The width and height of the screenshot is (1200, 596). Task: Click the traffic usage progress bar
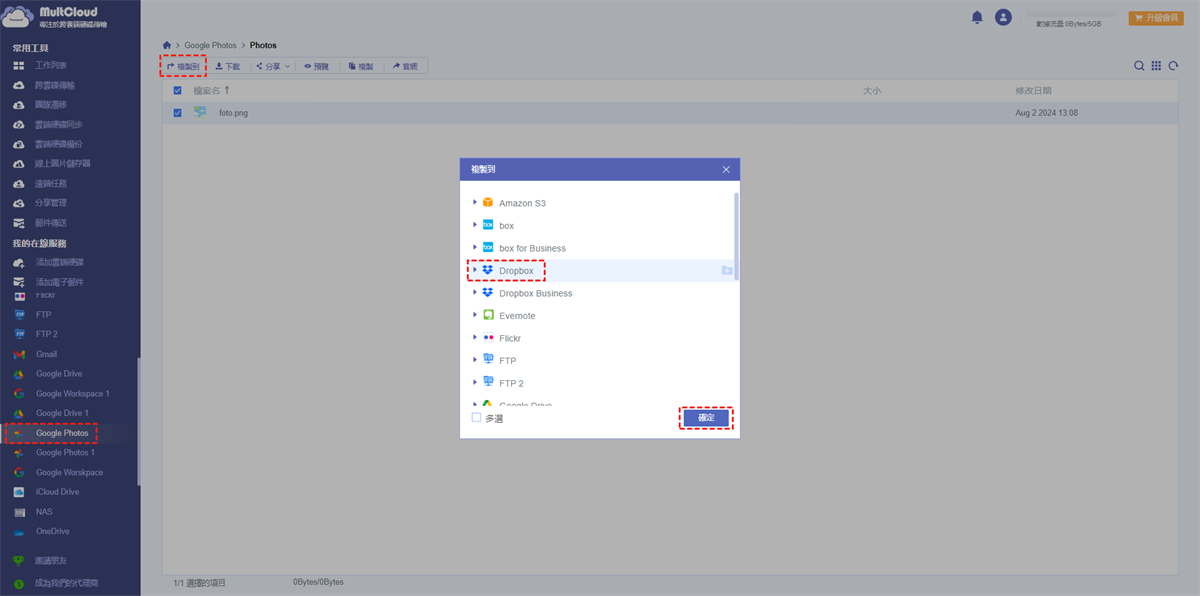point(1070,13)
